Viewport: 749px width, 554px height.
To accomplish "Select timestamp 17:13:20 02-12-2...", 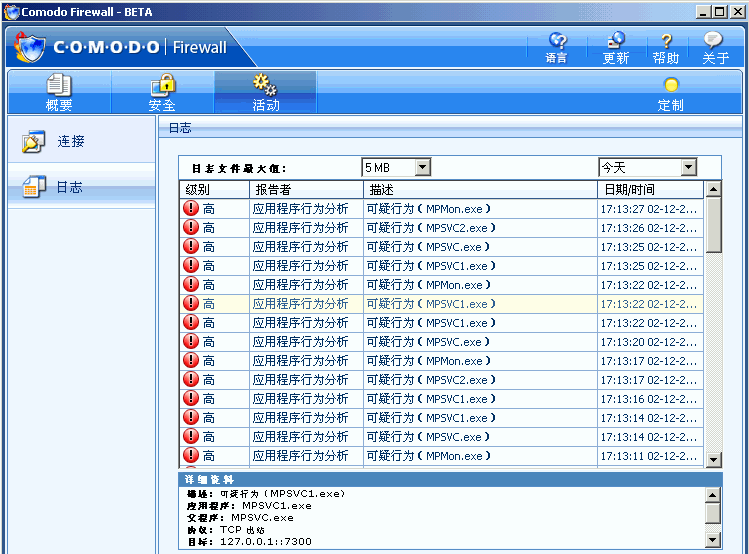I will pos(649,342).
